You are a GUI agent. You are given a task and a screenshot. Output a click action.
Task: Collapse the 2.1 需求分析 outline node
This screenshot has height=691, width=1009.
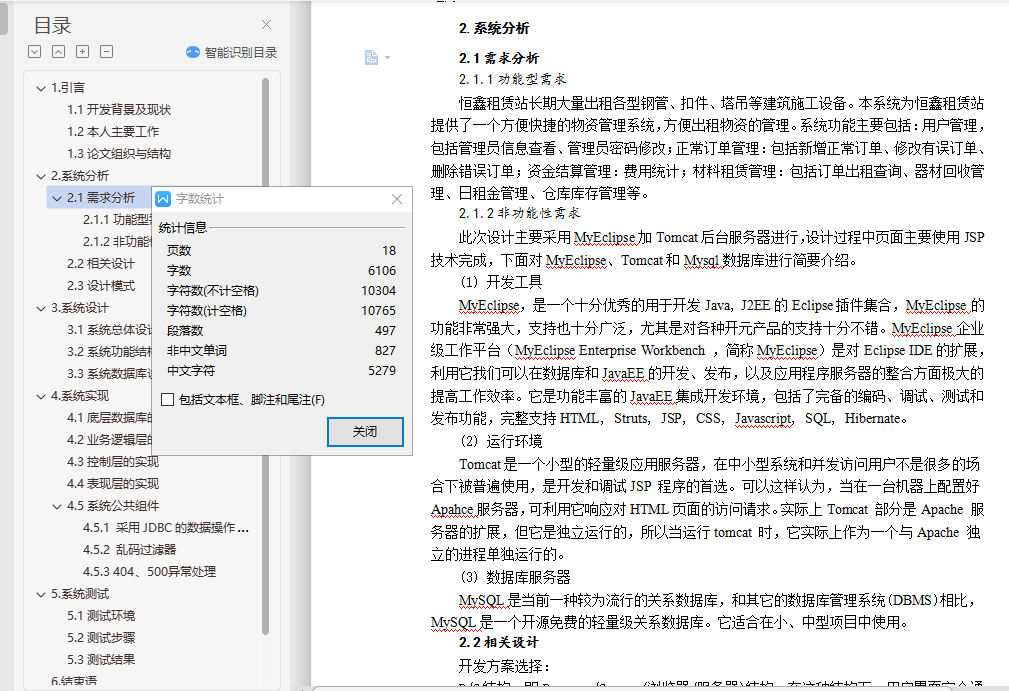pyautogui.click(x=57, y=198)
